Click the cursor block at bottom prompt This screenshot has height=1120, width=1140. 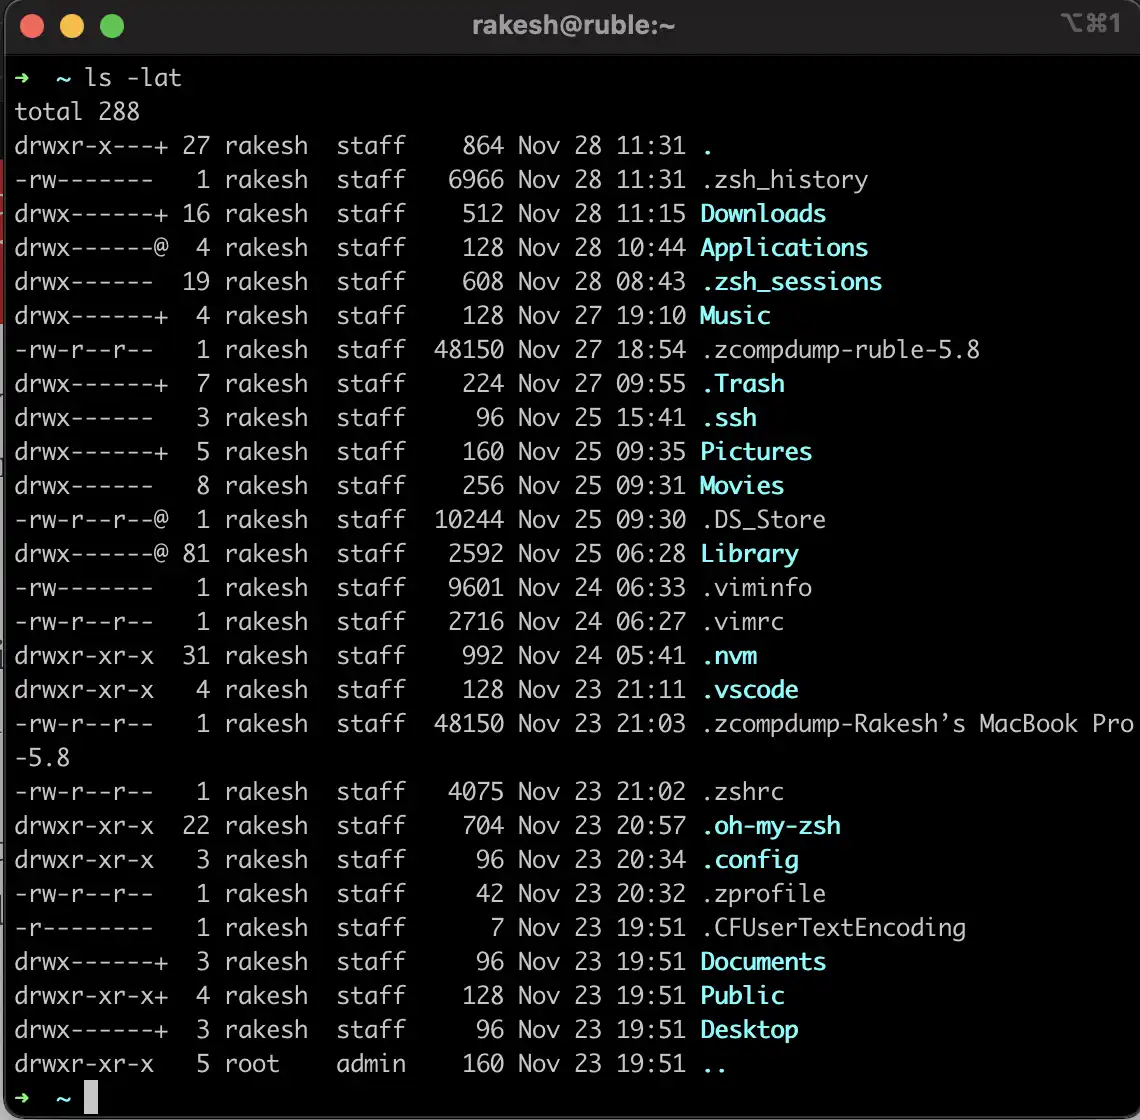point(91,1097)
